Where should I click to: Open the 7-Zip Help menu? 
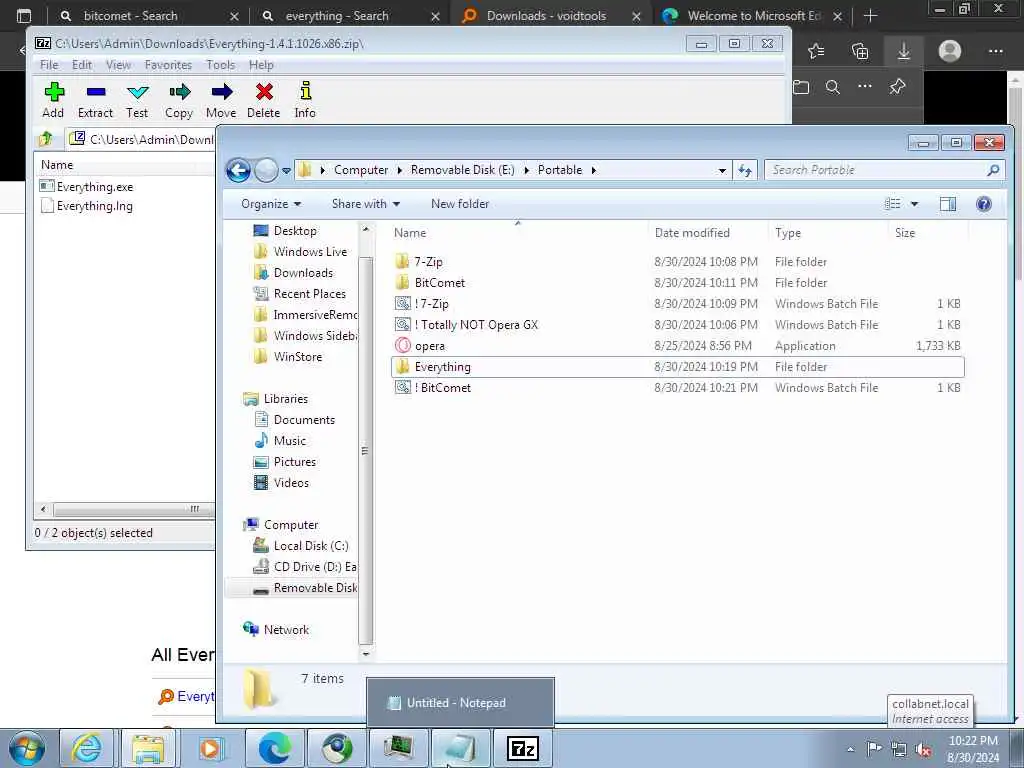tap(261, 65)
